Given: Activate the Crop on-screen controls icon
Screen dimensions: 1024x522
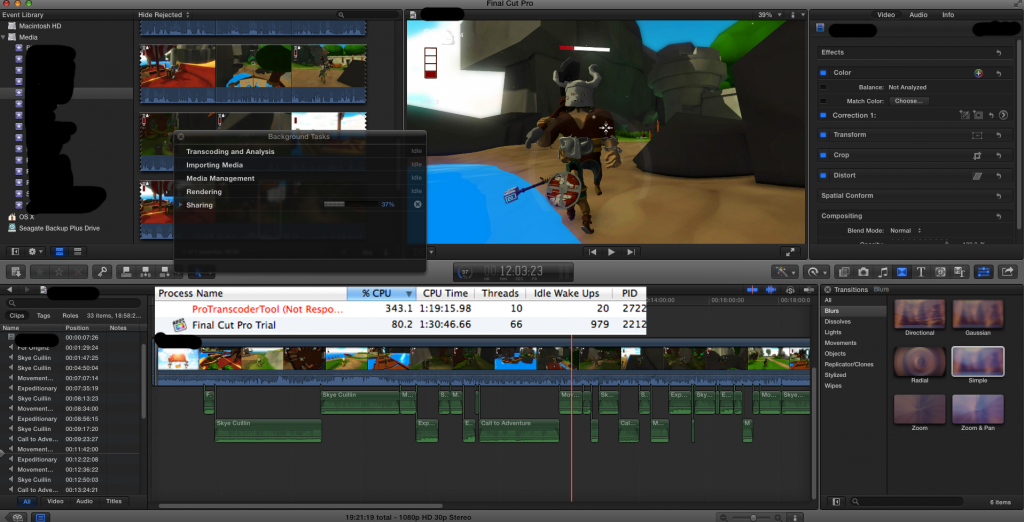Looking at the screenshot, I should click(x=977, y=155).
